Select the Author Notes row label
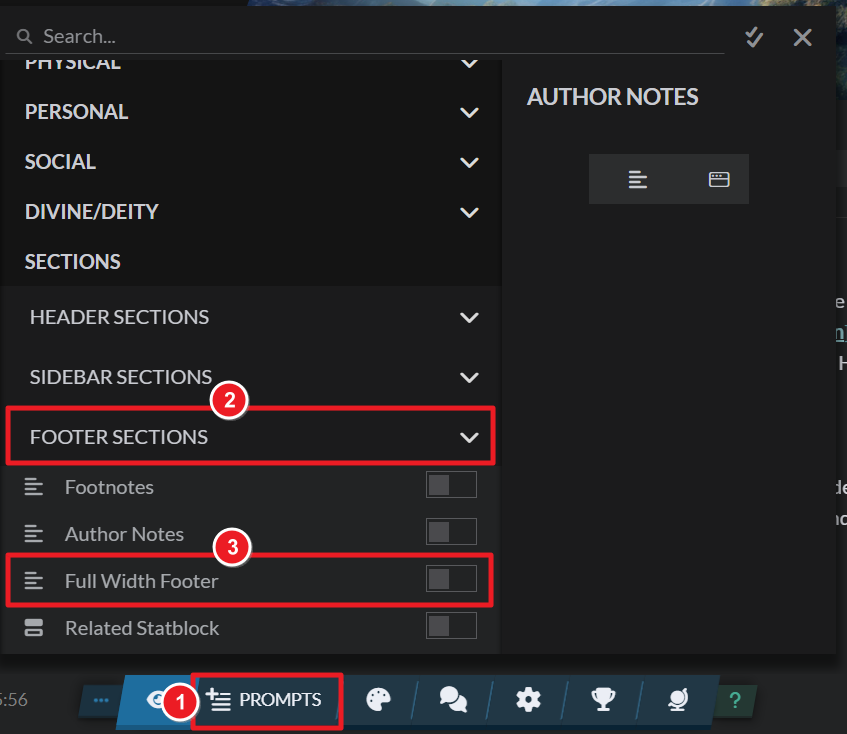847x734 pixels. pos(124,534)
